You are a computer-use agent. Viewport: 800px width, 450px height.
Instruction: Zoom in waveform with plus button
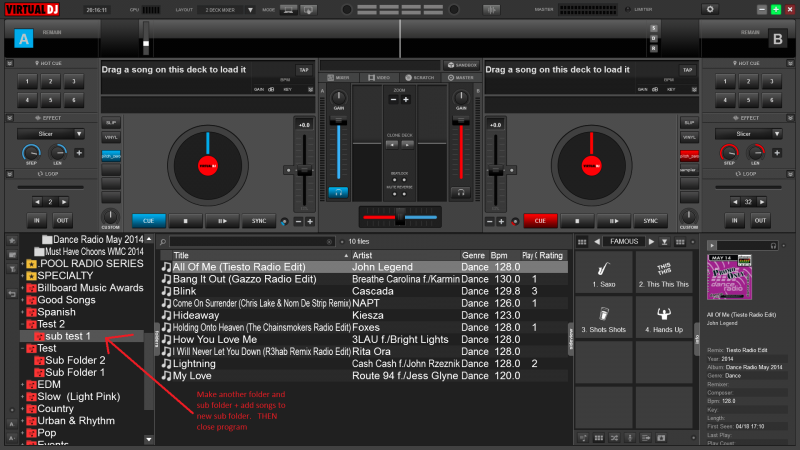406,99
